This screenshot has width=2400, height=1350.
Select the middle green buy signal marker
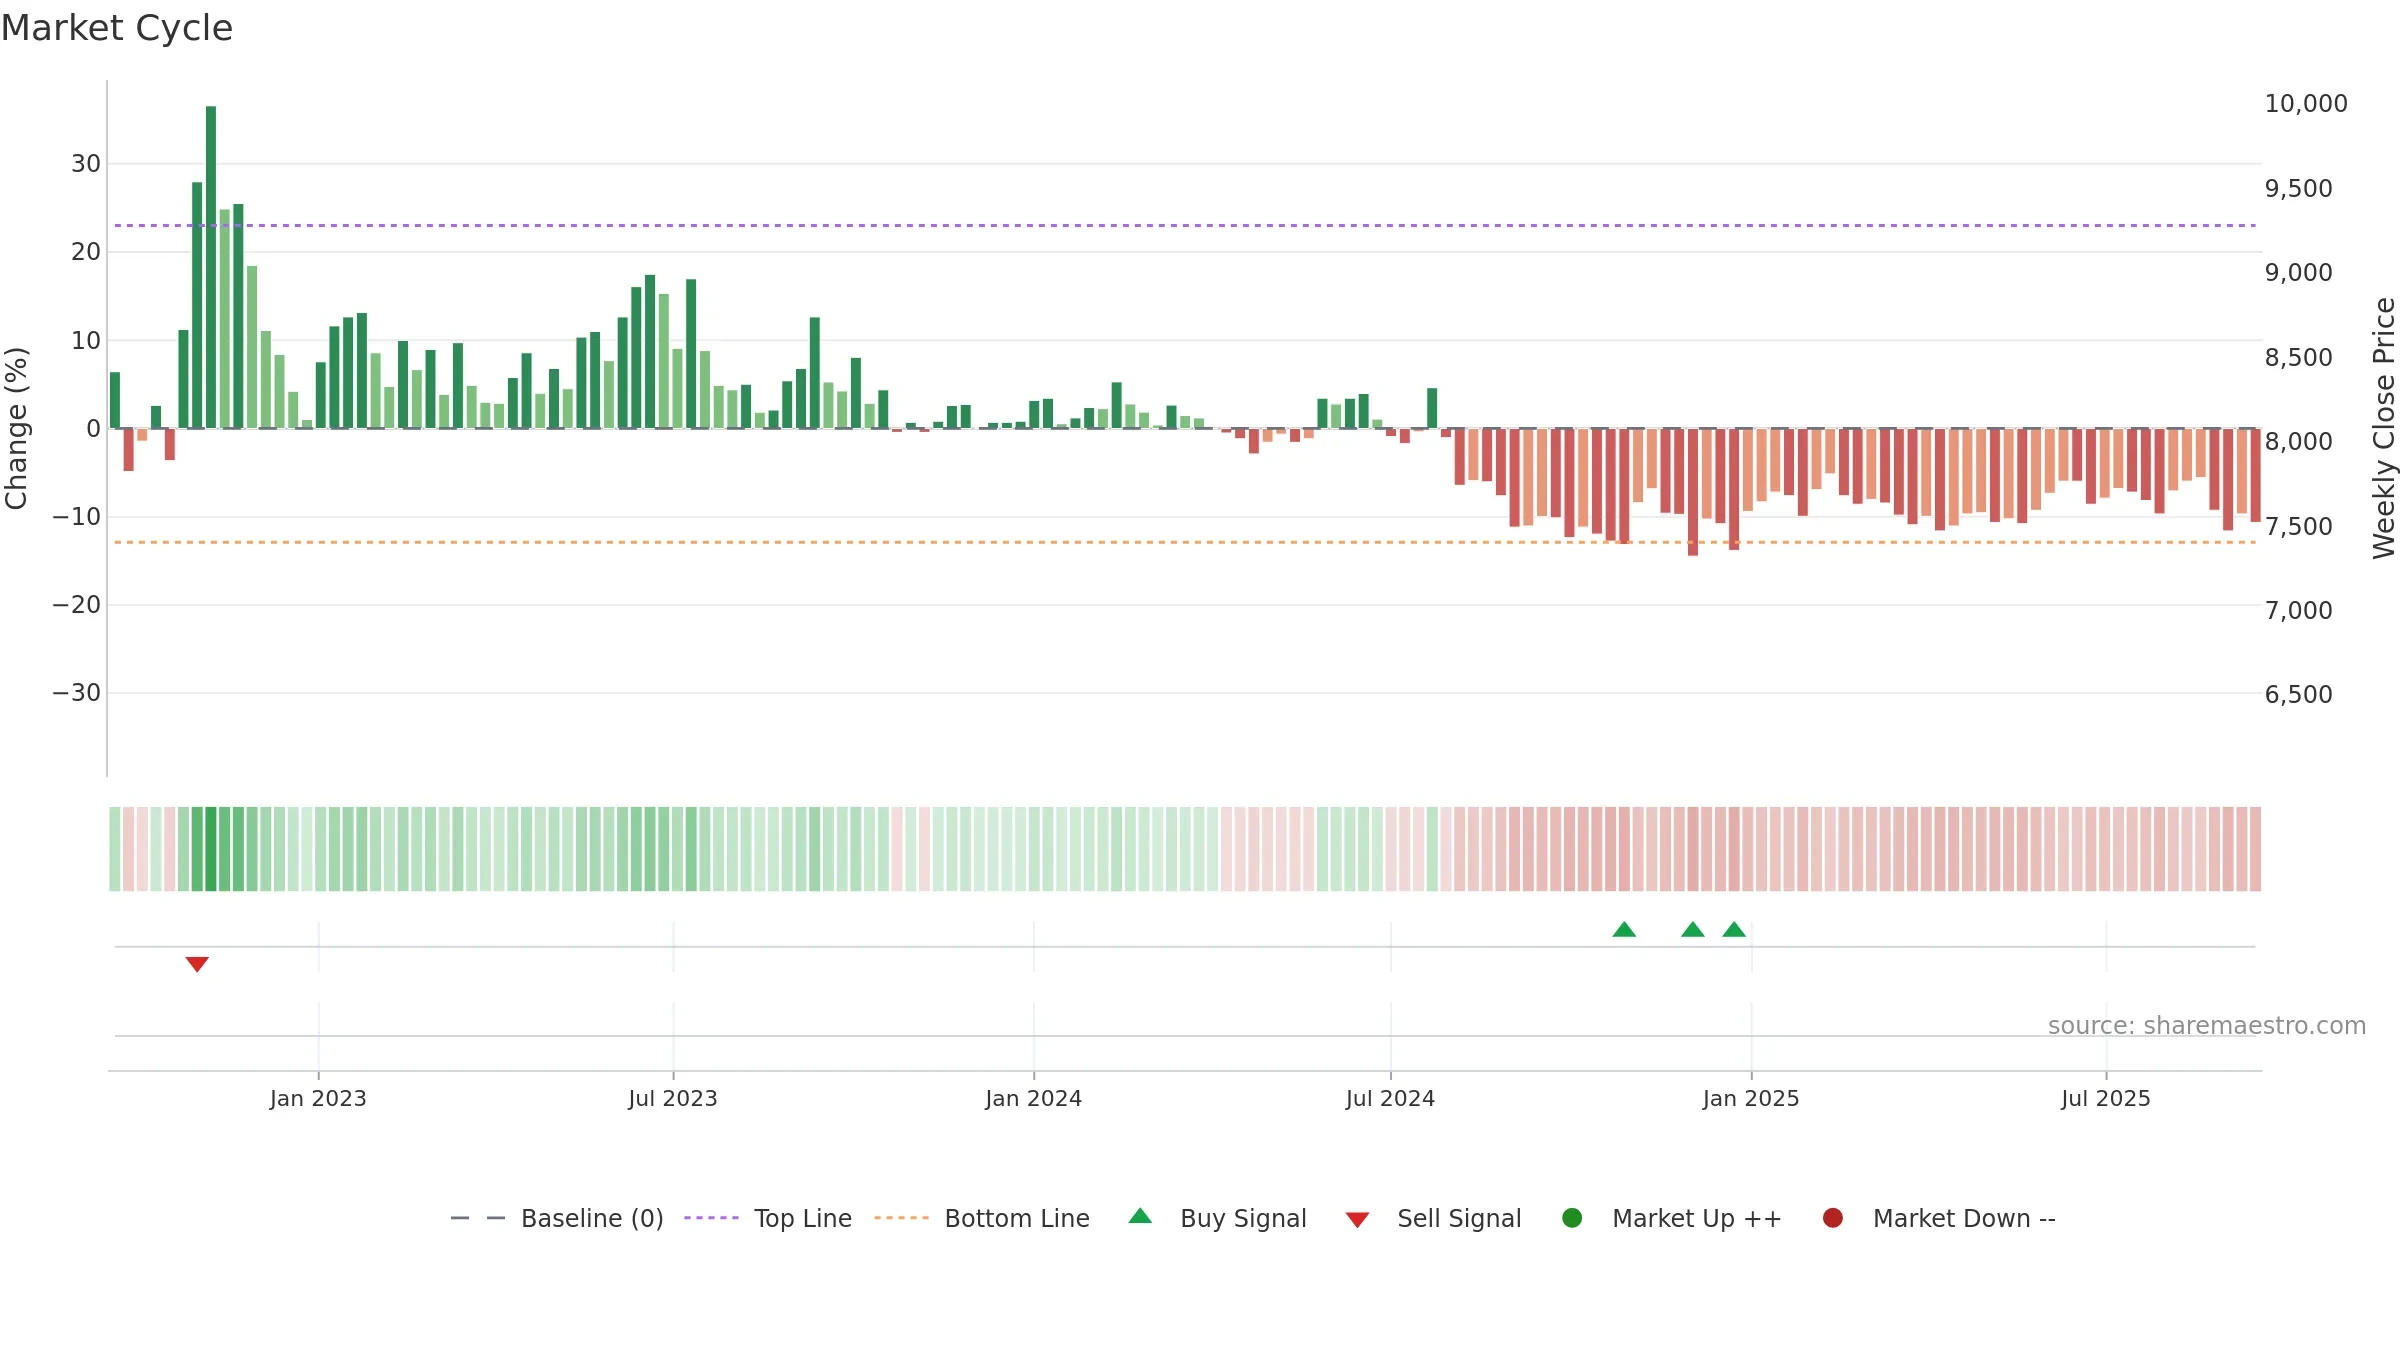point(1693,929)
